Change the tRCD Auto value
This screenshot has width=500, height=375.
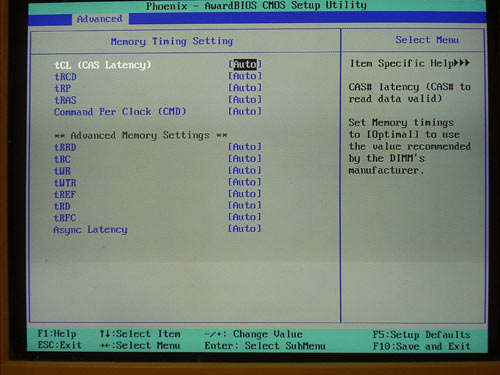245,76
